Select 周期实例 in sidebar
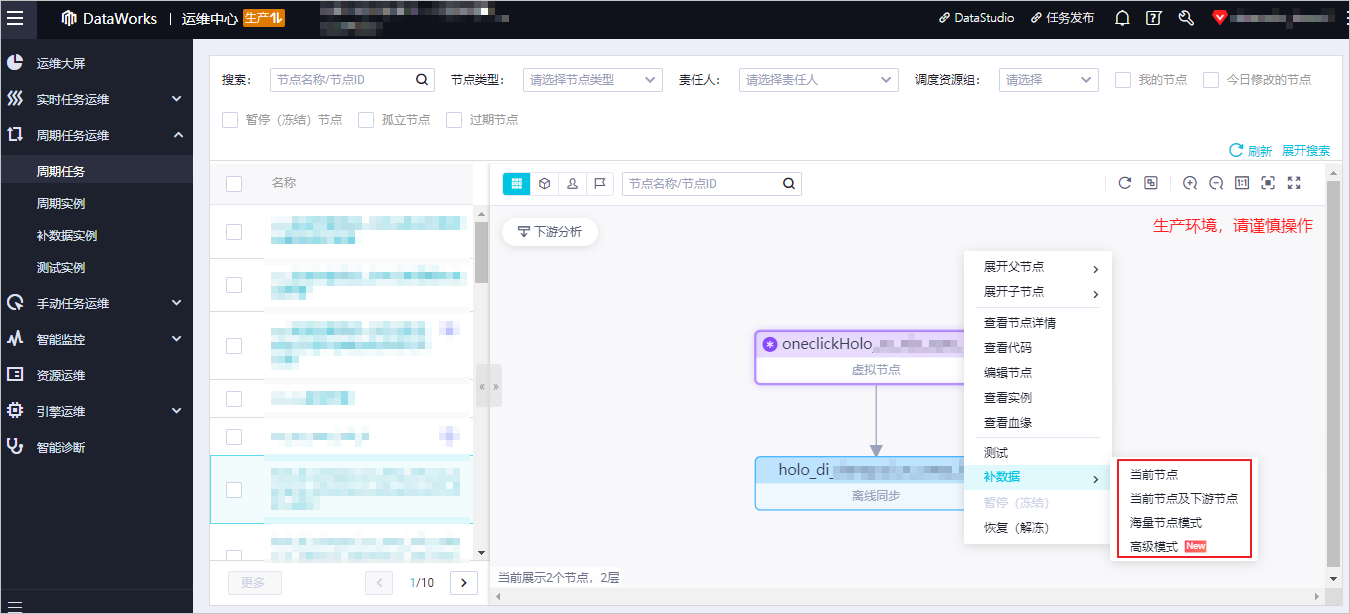The image size is (1350, 614). point(96,203)
